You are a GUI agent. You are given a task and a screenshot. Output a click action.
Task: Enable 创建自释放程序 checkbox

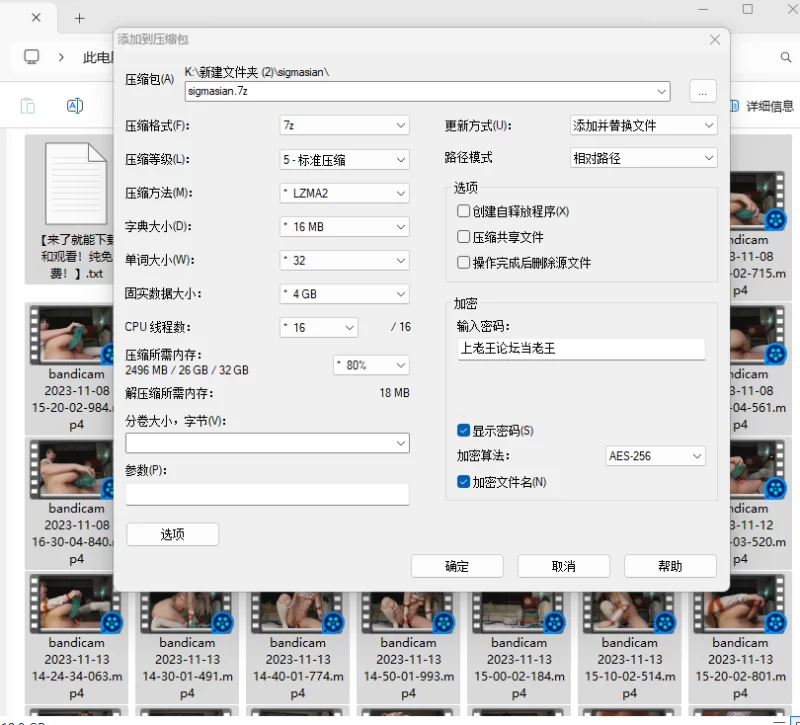464,211
